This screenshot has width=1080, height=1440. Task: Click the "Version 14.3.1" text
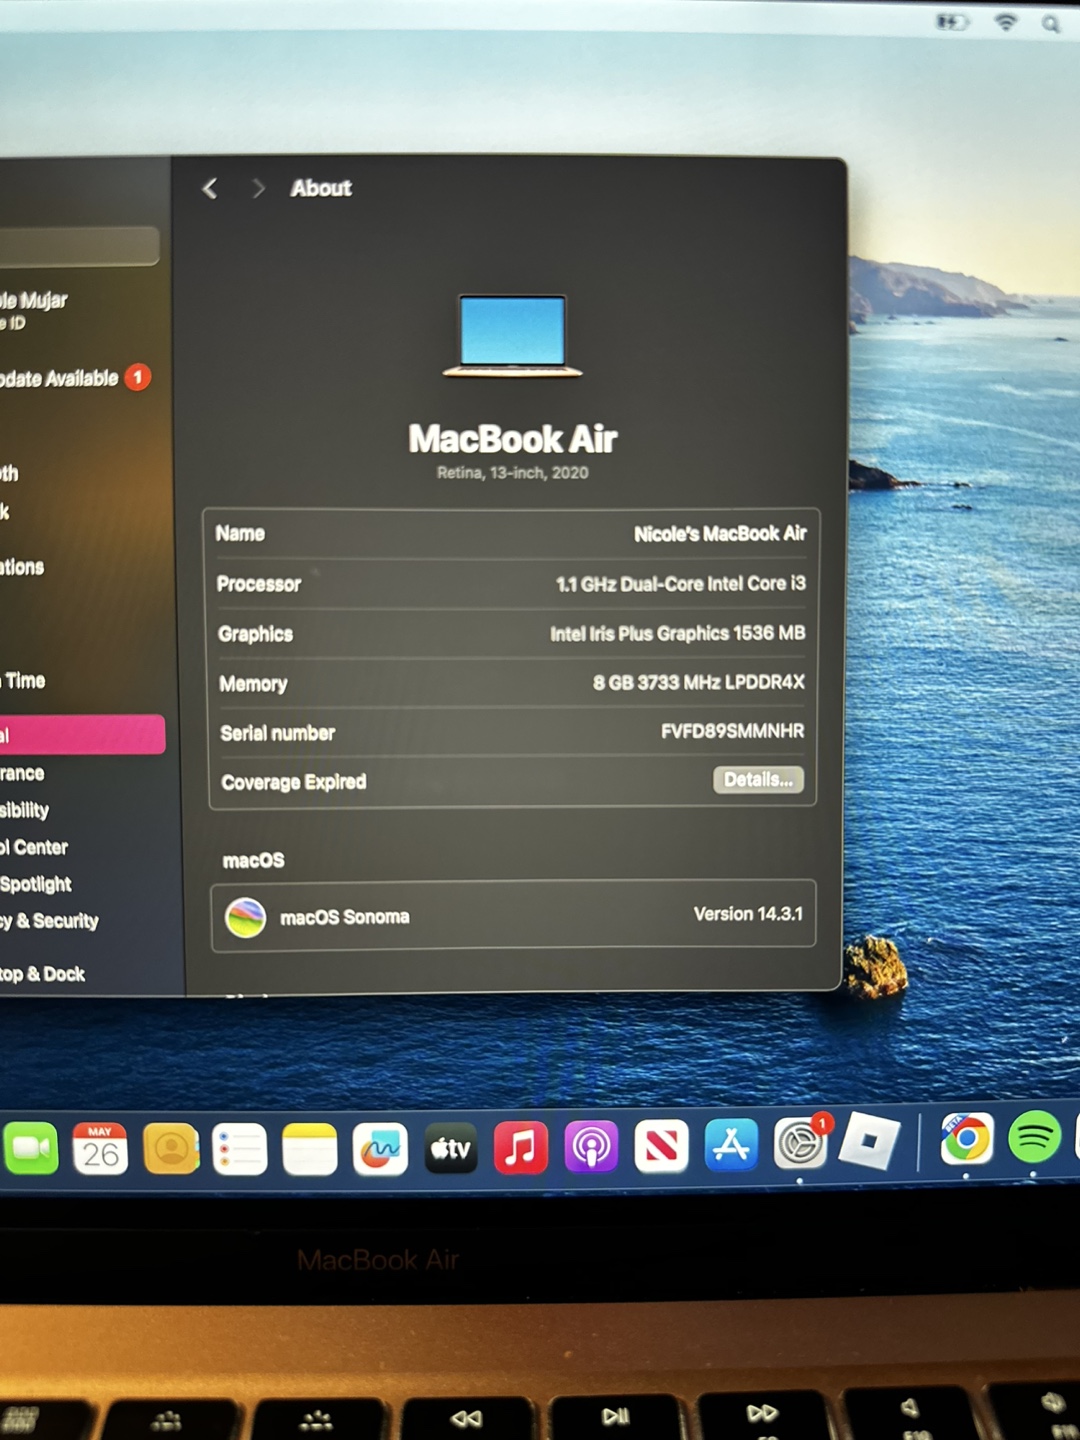point(748,914)
